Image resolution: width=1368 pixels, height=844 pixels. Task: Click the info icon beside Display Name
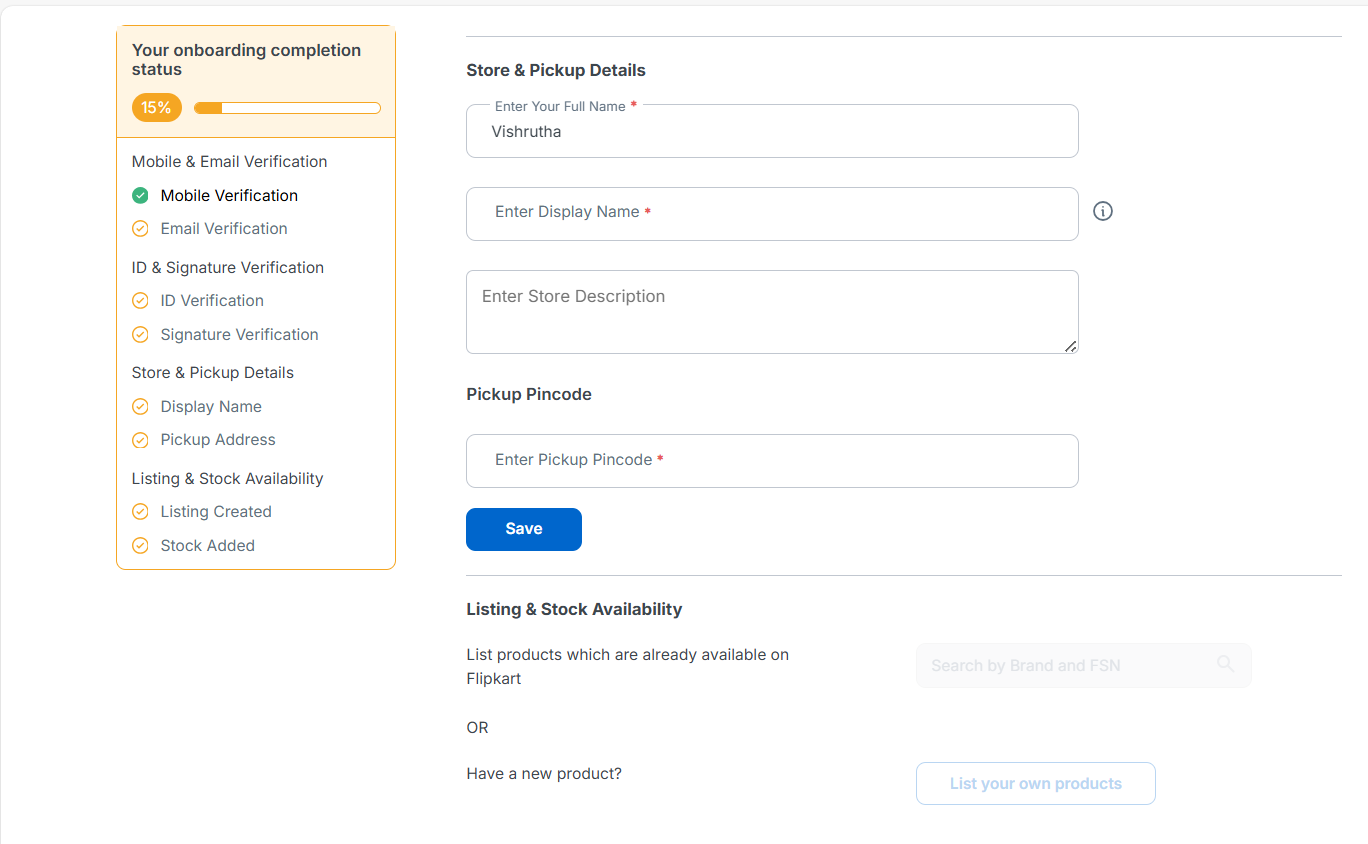[1103, 211]
